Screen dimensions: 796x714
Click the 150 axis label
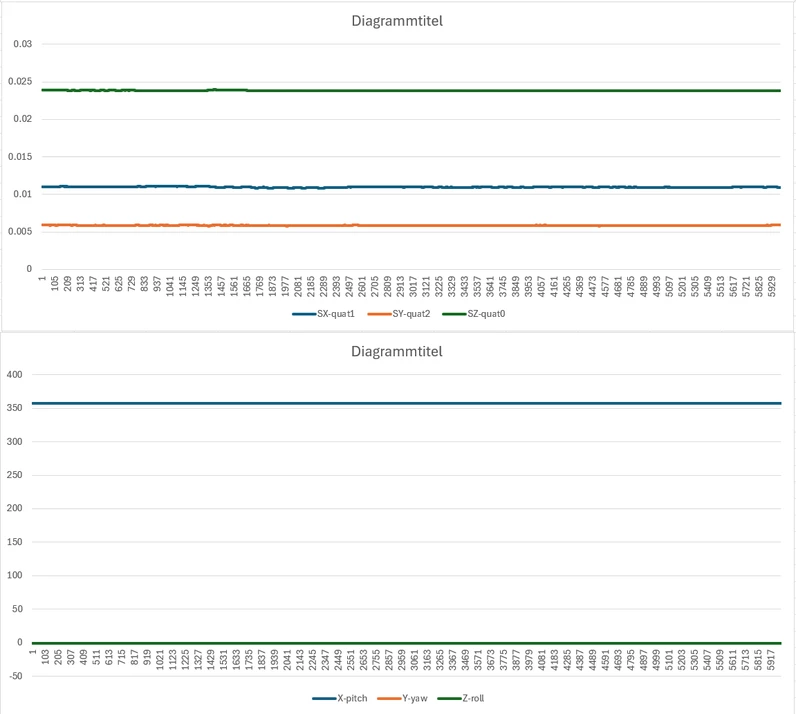click(x=15, y=542)
